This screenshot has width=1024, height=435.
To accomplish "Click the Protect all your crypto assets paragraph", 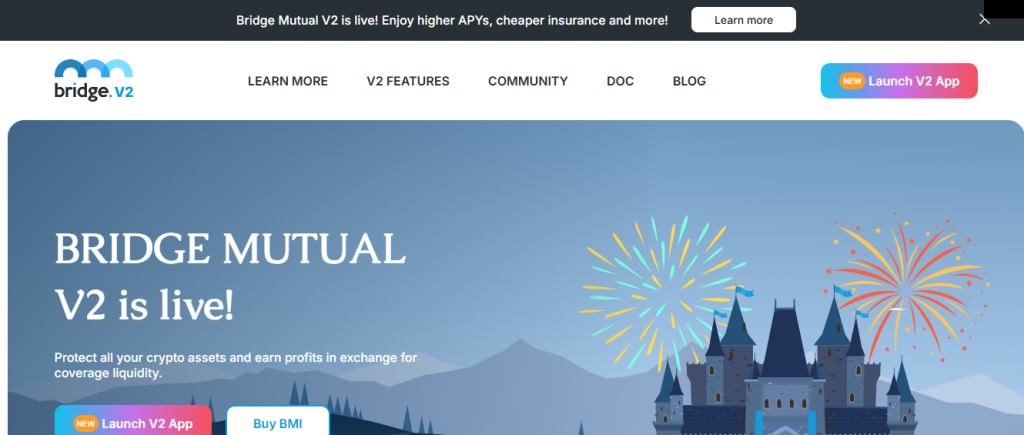I will [235, 365].
